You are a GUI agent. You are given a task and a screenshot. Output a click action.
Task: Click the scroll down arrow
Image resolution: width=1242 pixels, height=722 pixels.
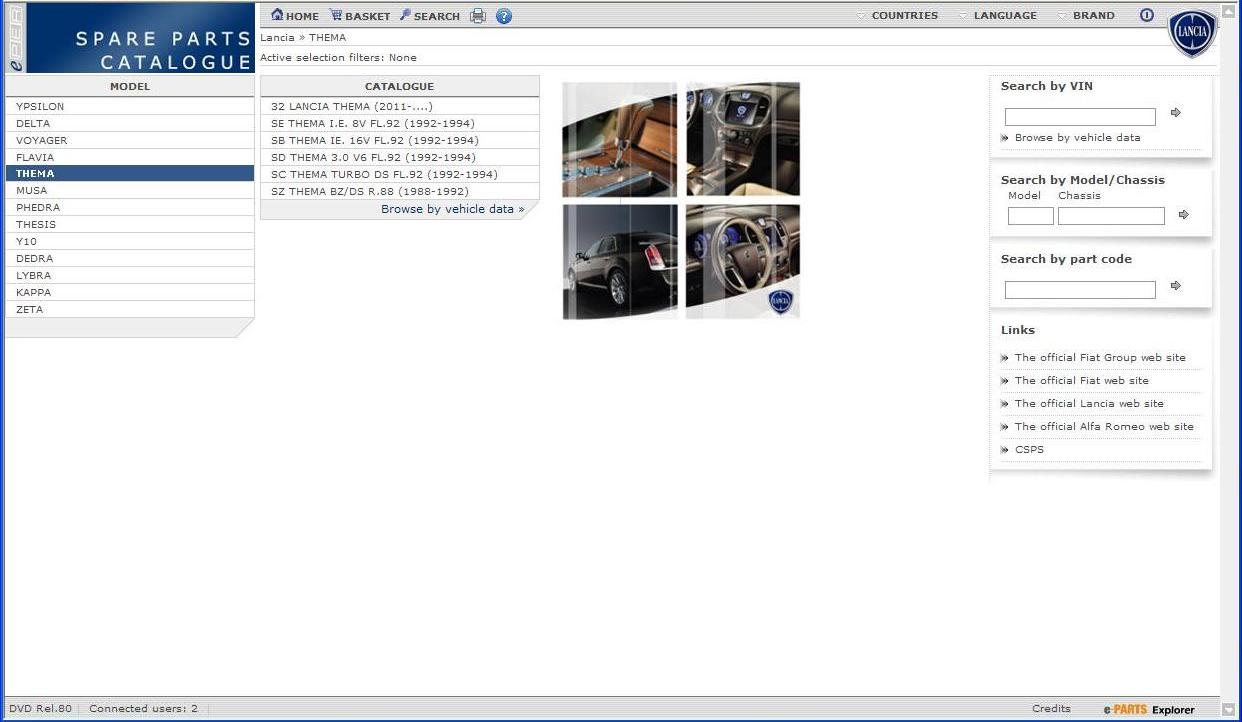coord(1230,709)
